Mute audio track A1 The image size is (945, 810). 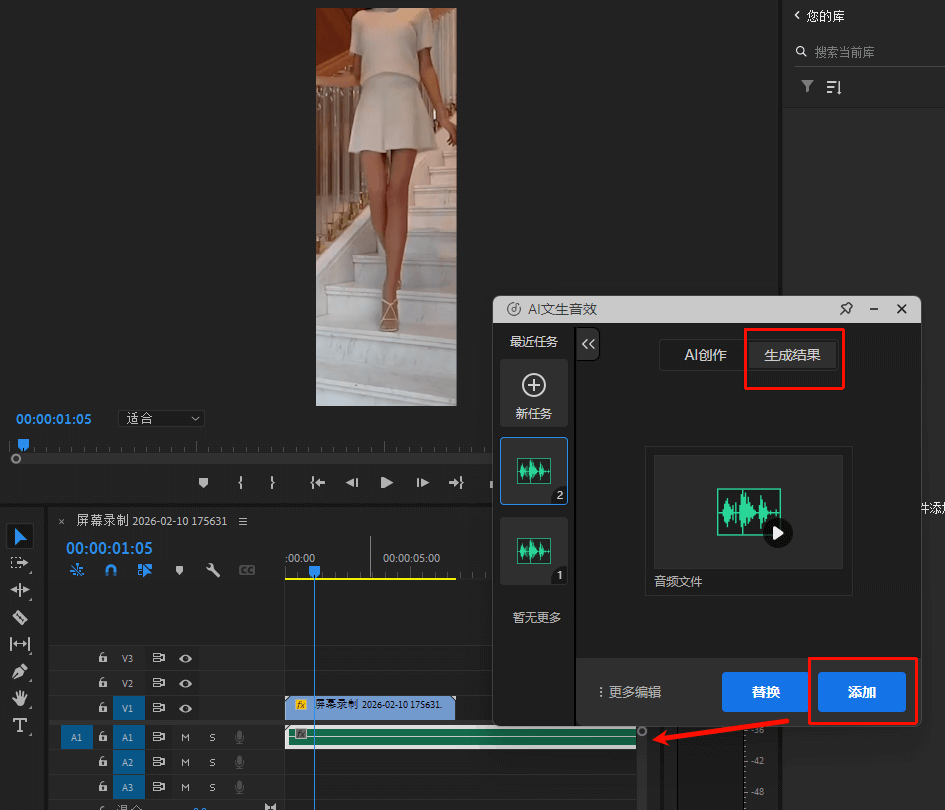coord(185,737)
